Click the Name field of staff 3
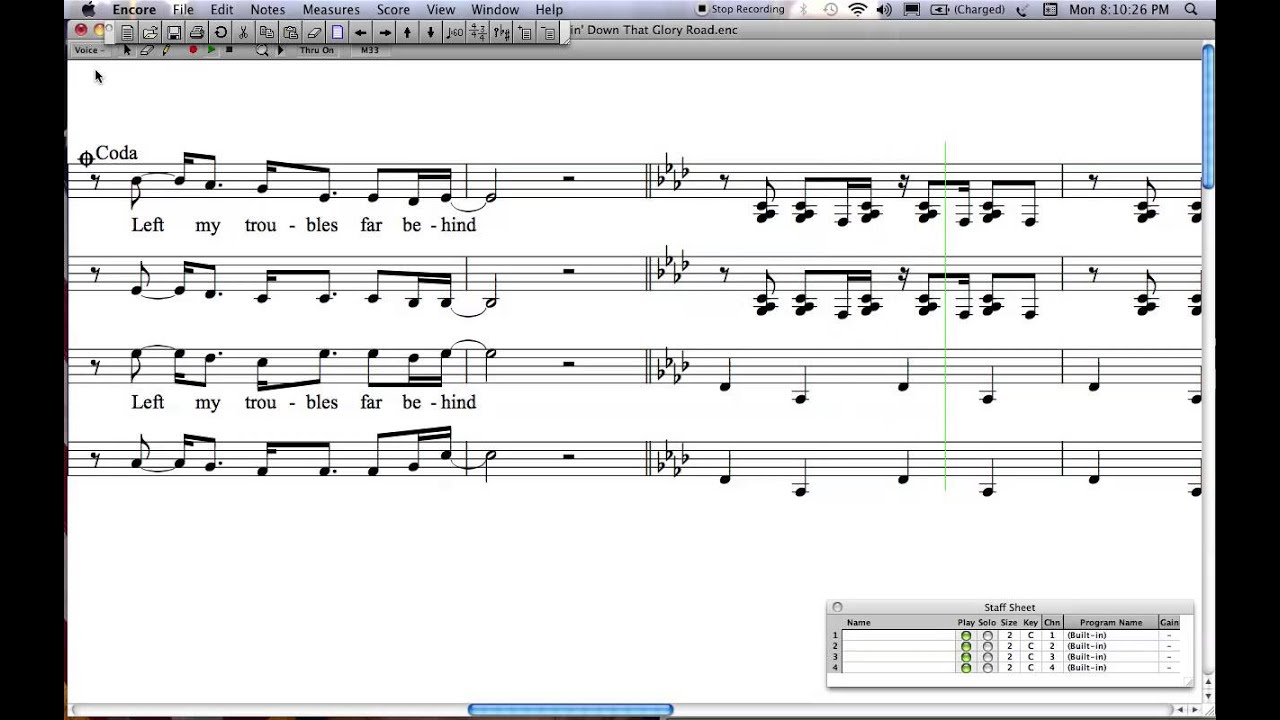 tap(899, 657)
